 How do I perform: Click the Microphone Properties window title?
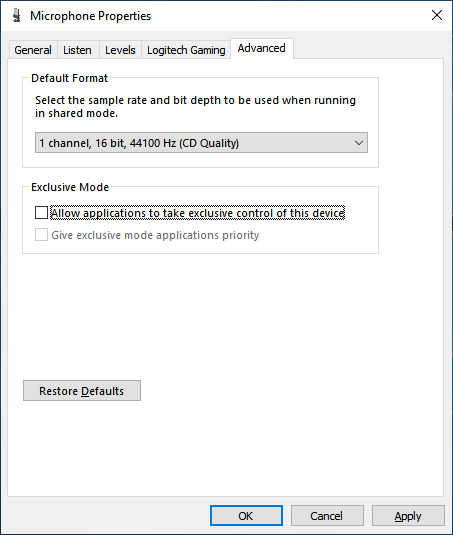(90, 16)
